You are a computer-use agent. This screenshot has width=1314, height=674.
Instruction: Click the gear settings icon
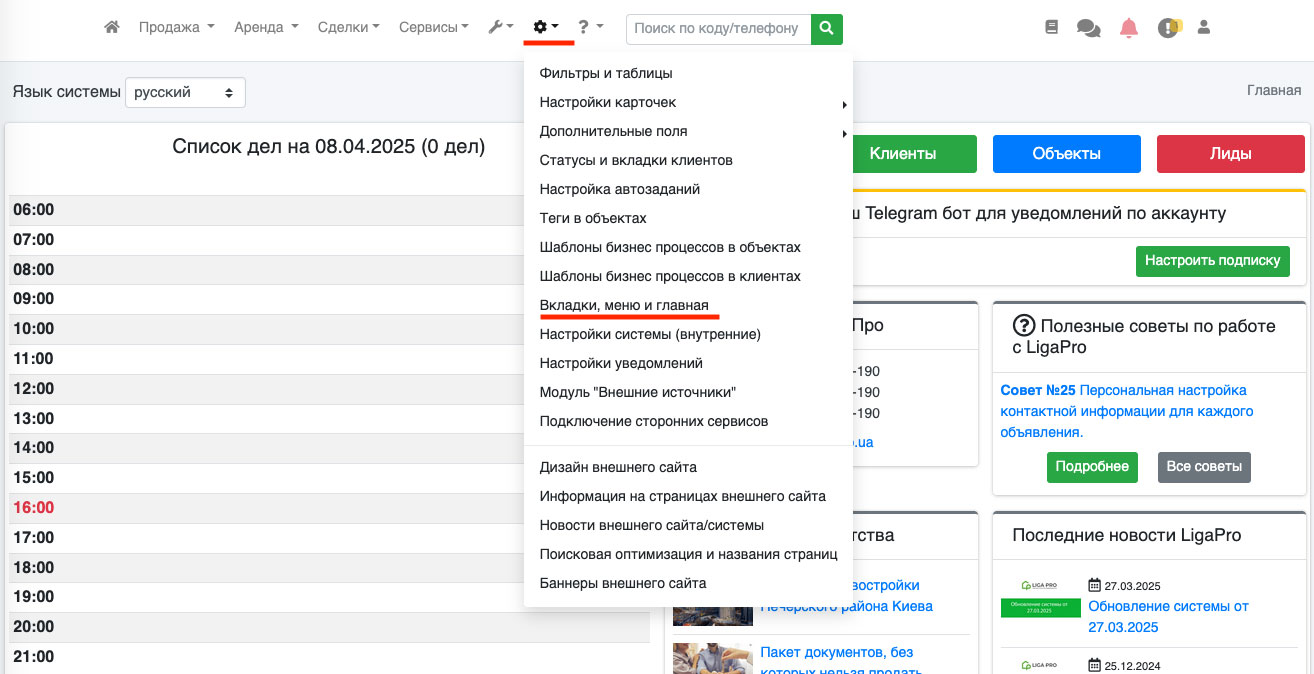pos(546,28)
